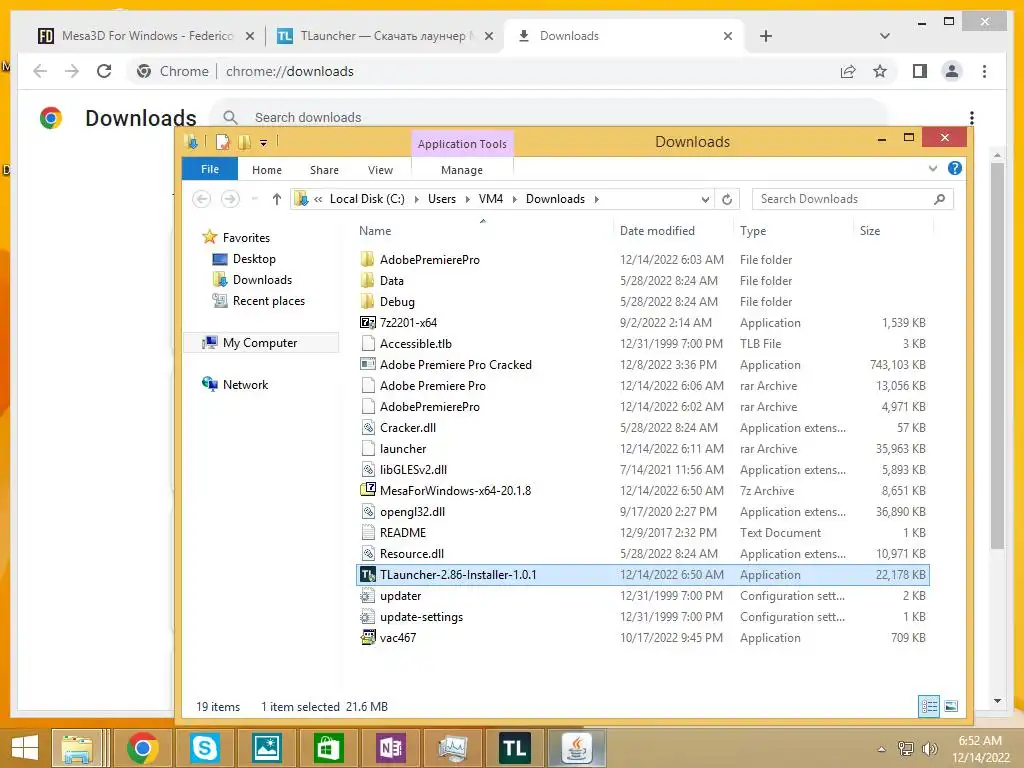This screenshot has height=768, width=1024.
Task: Open Downloads page more actions menu
Action: point(972,118)
